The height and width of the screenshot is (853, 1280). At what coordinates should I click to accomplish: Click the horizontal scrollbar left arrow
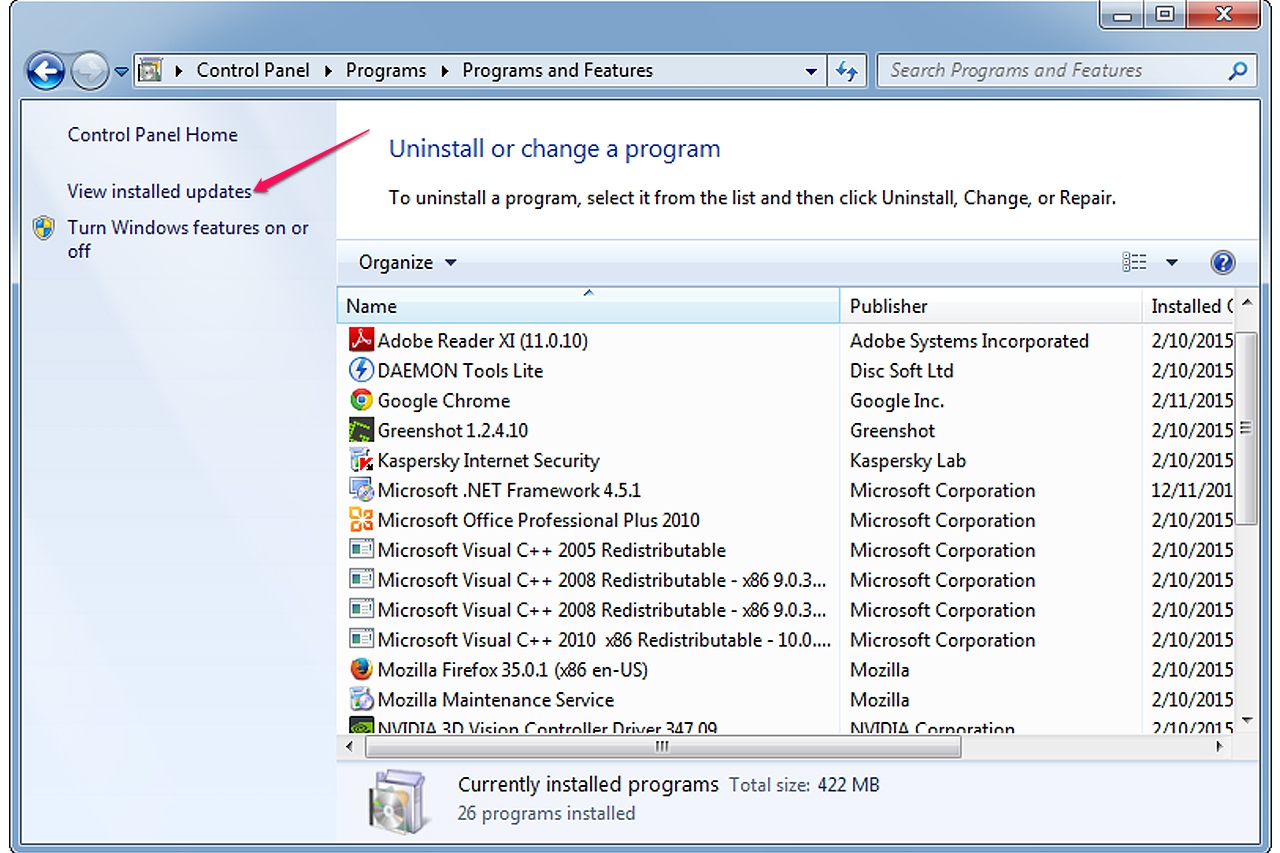point(350,747)
